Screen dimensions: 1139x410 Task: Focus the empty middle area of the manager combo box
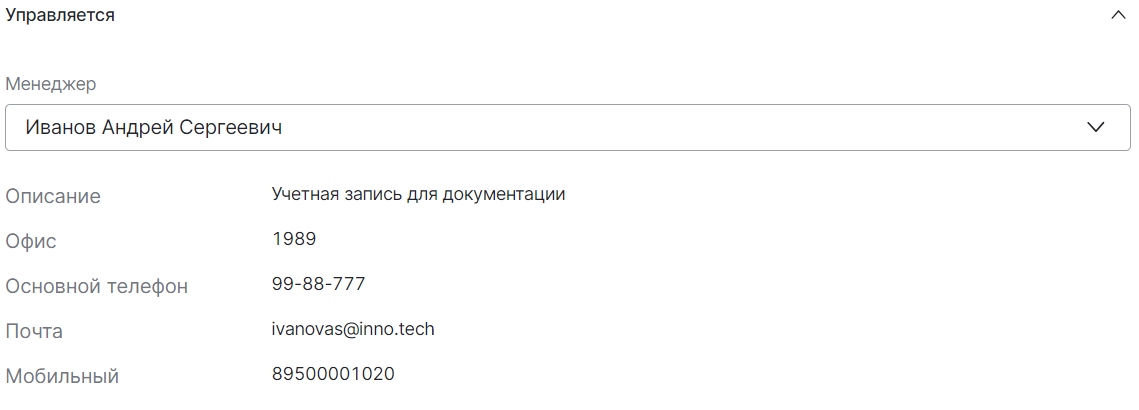650,128
